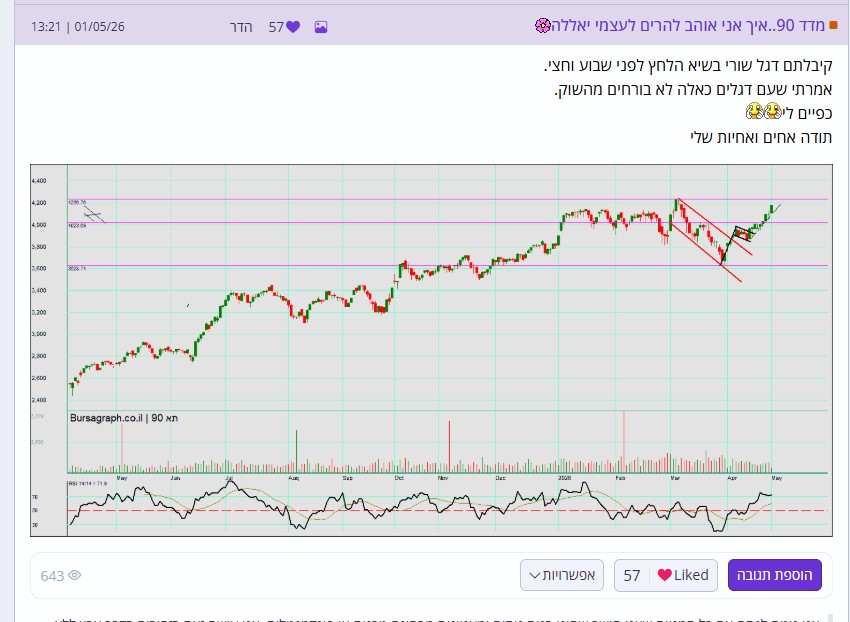Screen dimensions: 850x622
Task: Click the chevron arrow on אפשרויות
Action: [x=535, y=576]
